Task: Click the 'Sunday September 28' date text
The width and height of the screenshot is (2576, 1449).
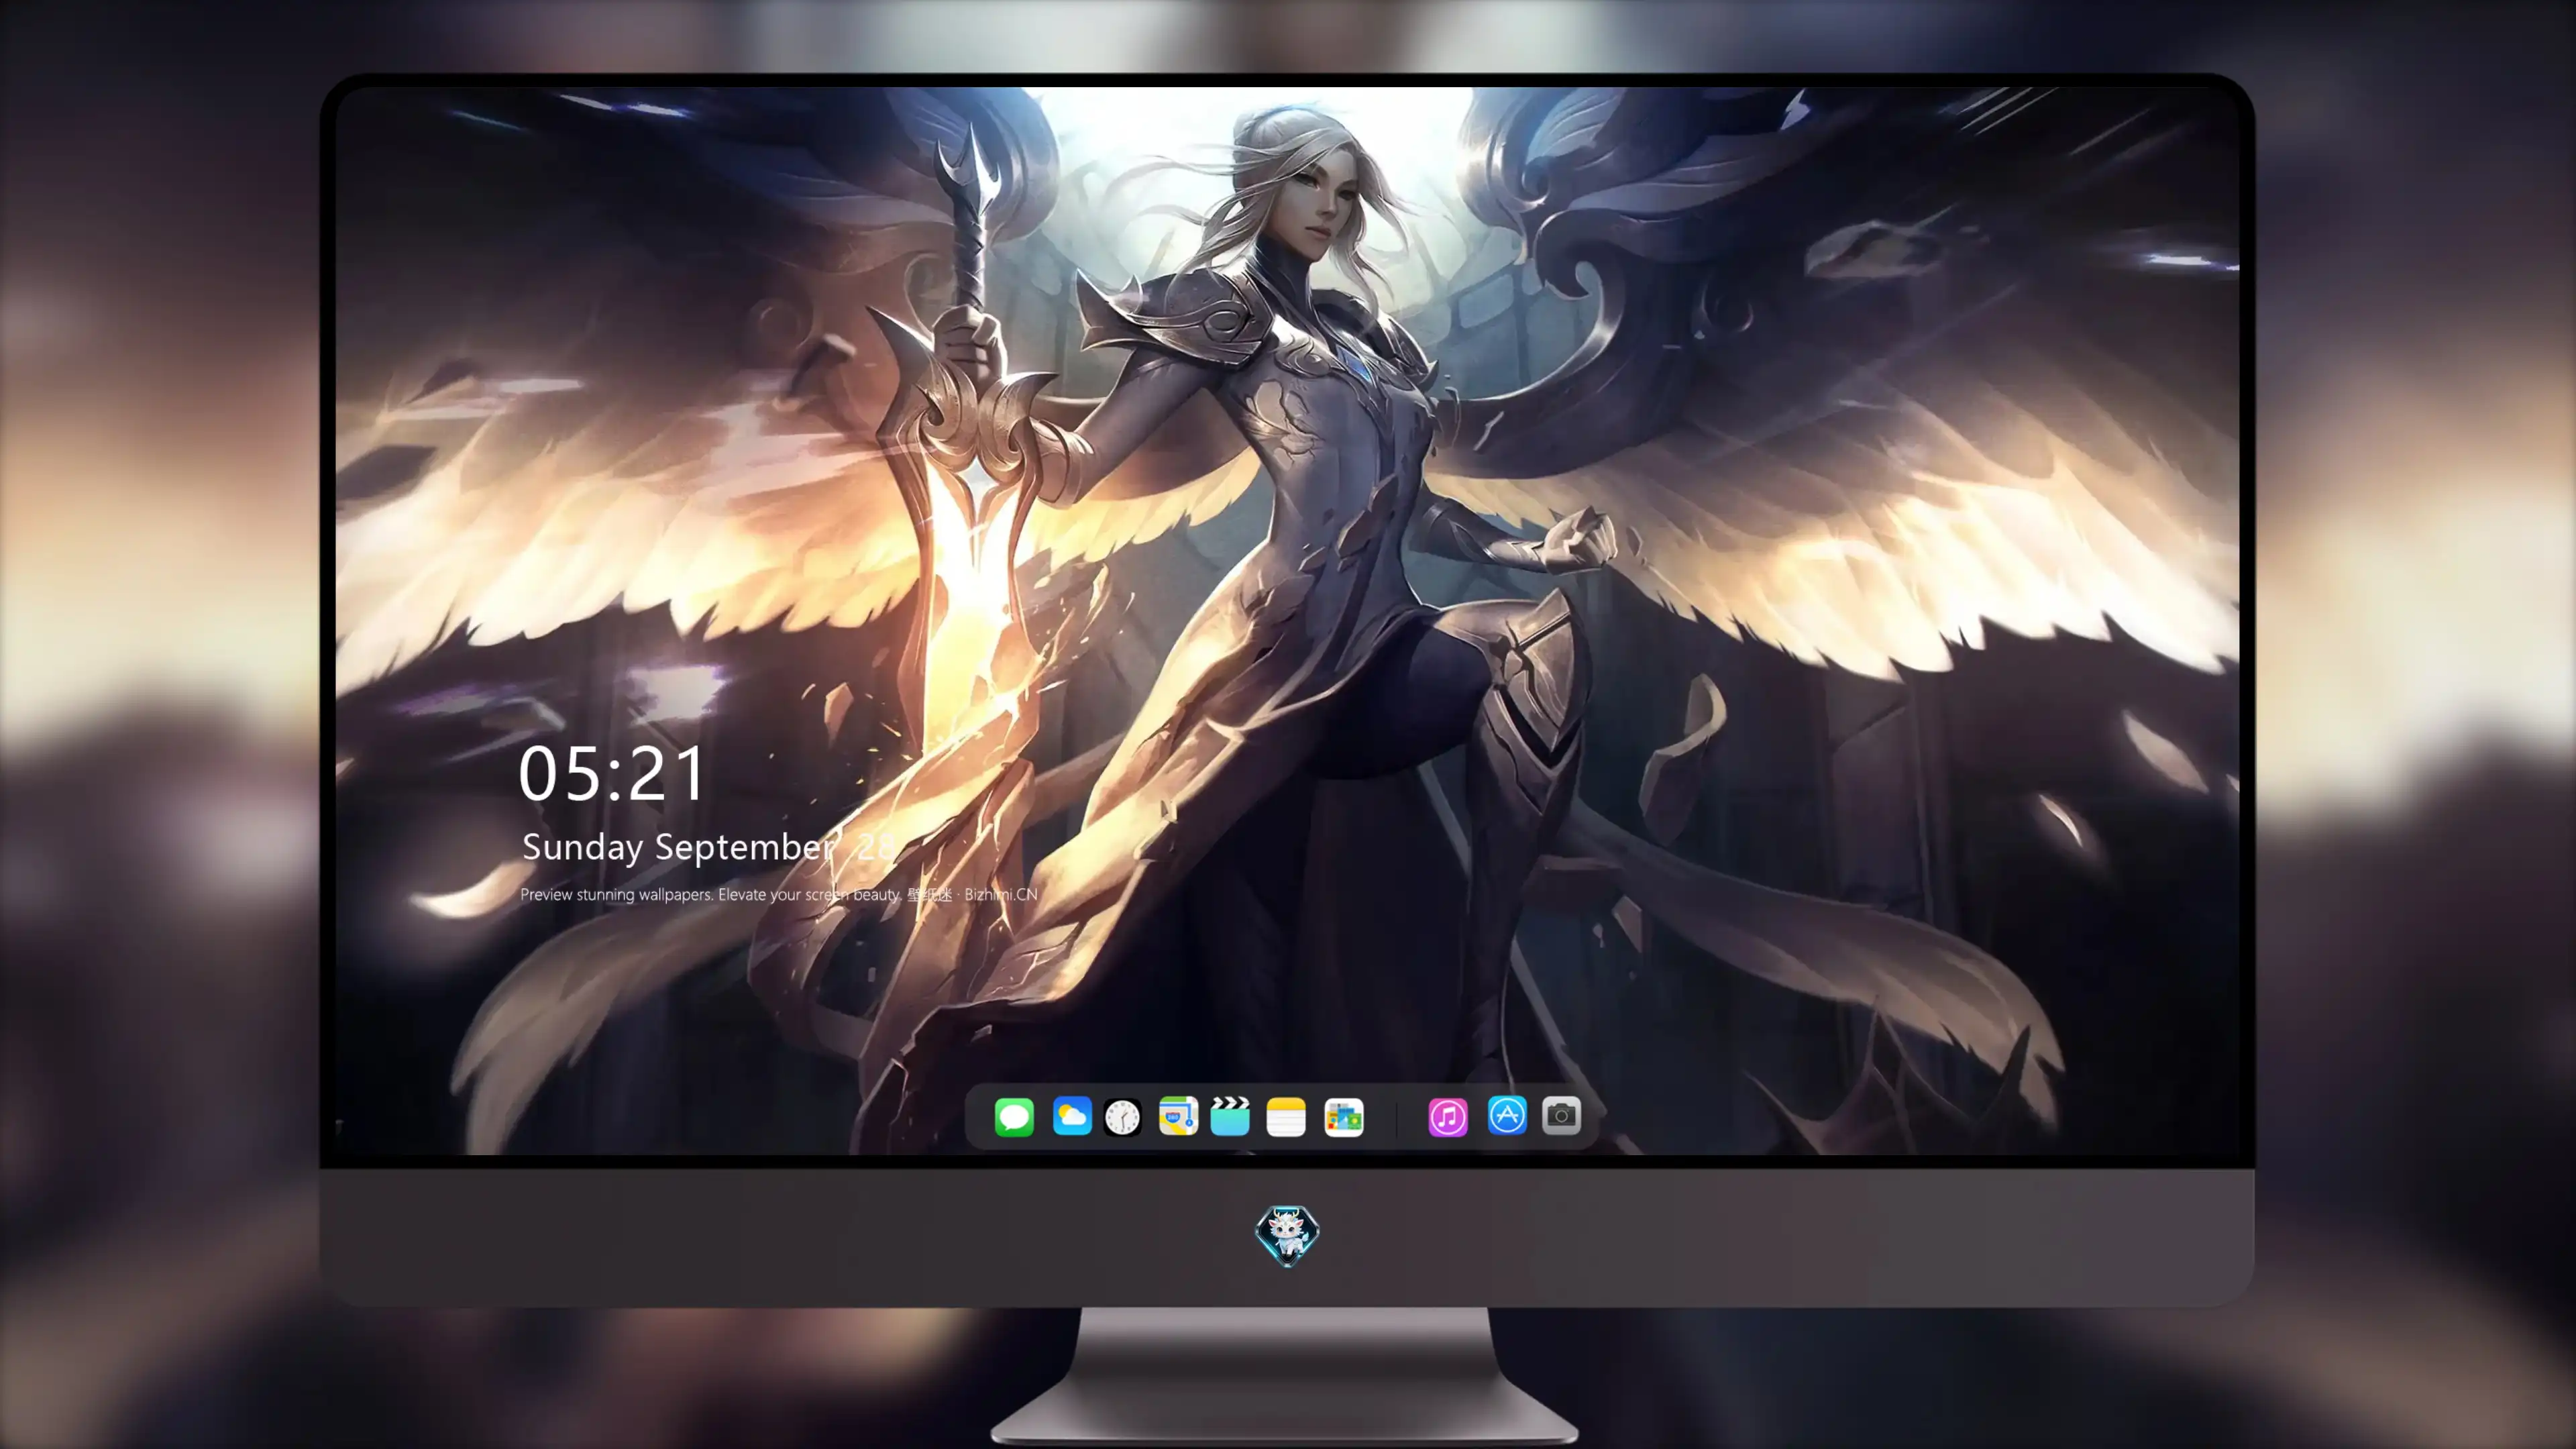Action: coord(708,847)
